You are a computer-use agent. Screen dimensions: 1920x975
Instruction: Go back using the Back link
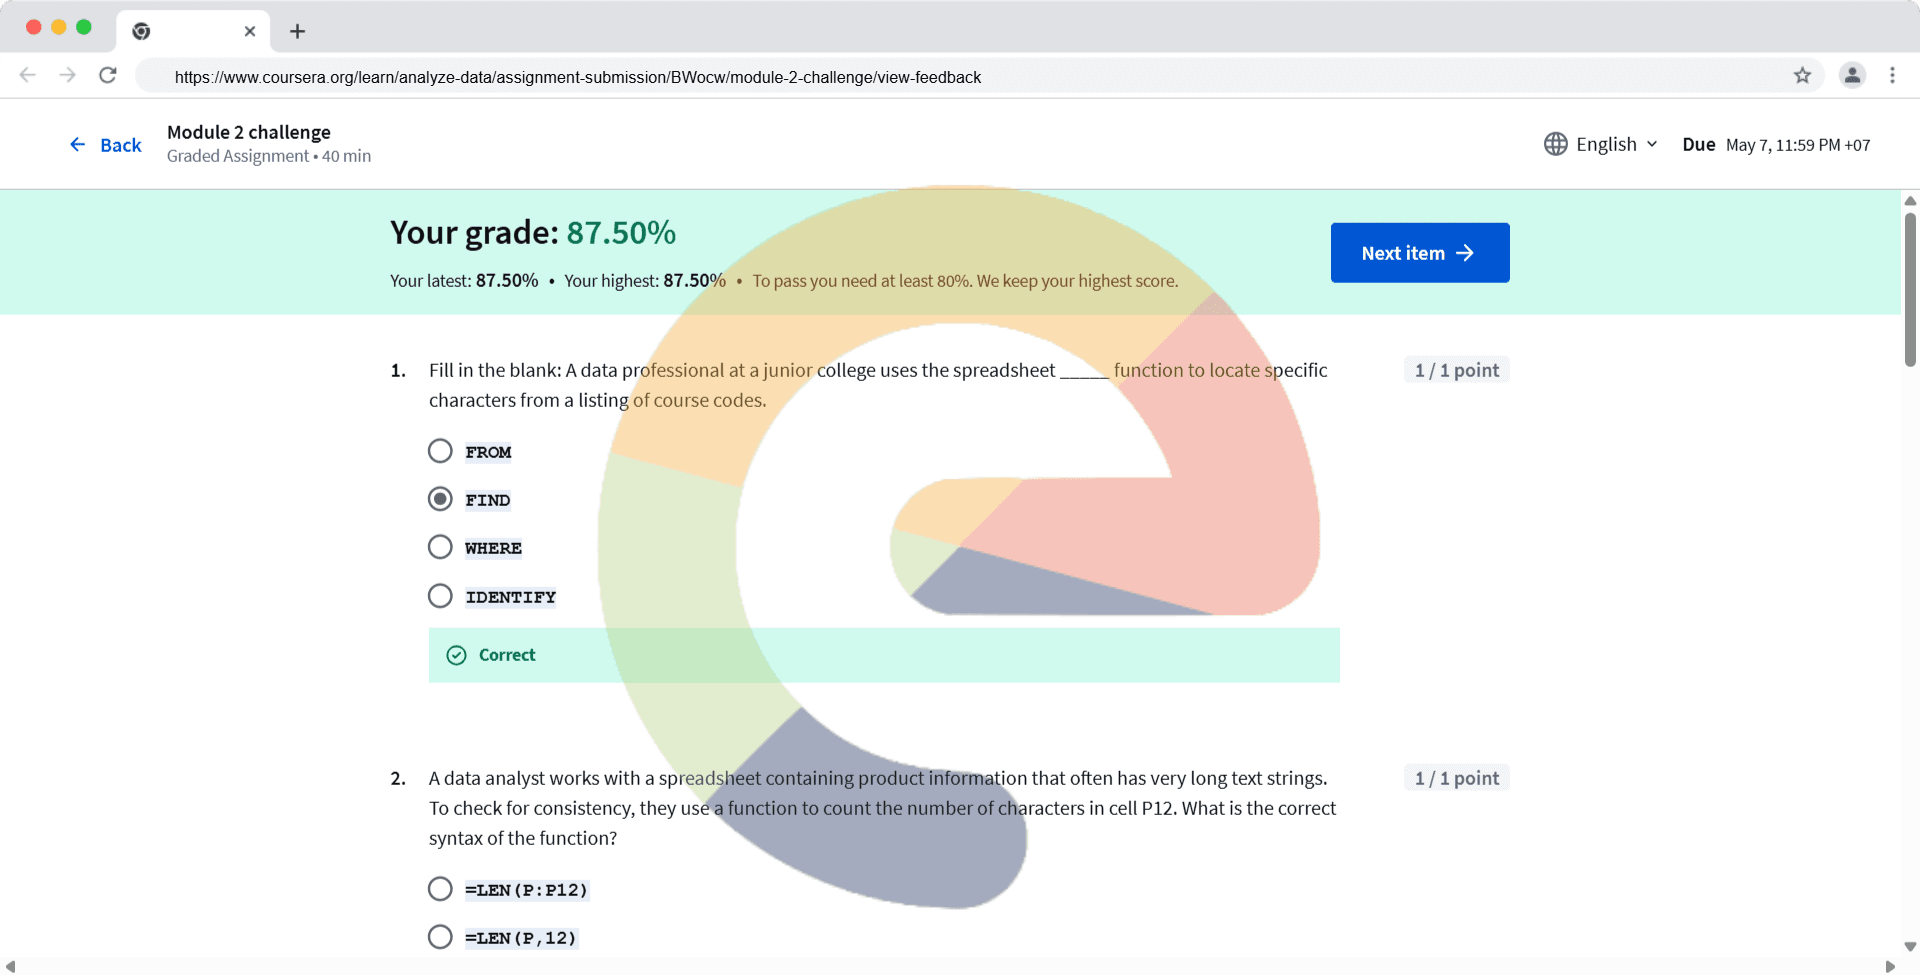click(106, 145)
